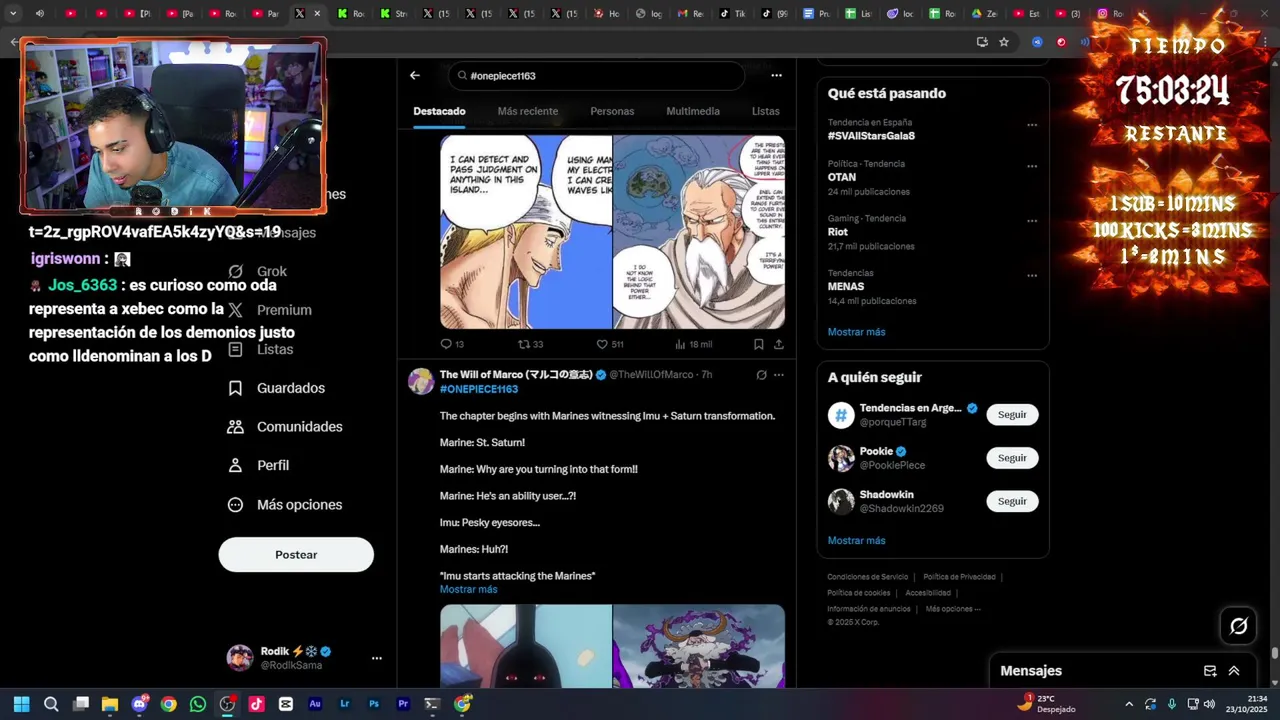Open Comunidades in the sidebar
Viewport: 1280px width, 720px height.
[x=285, y=427]
